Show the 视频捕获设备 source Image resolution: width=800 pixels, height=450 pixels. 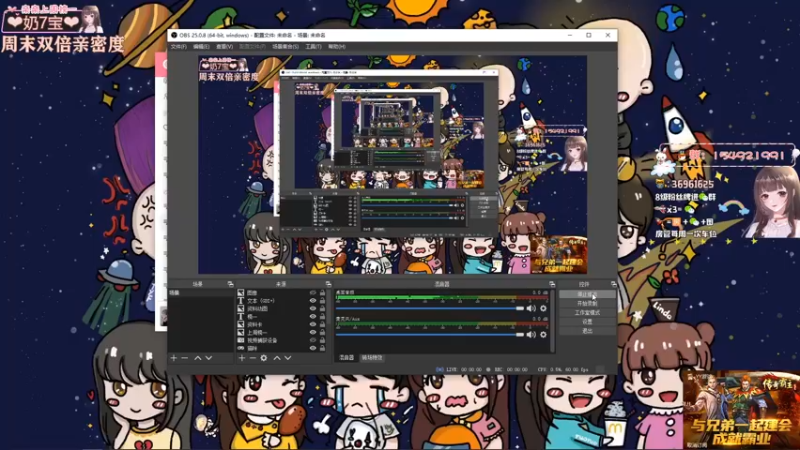(313, 340)
